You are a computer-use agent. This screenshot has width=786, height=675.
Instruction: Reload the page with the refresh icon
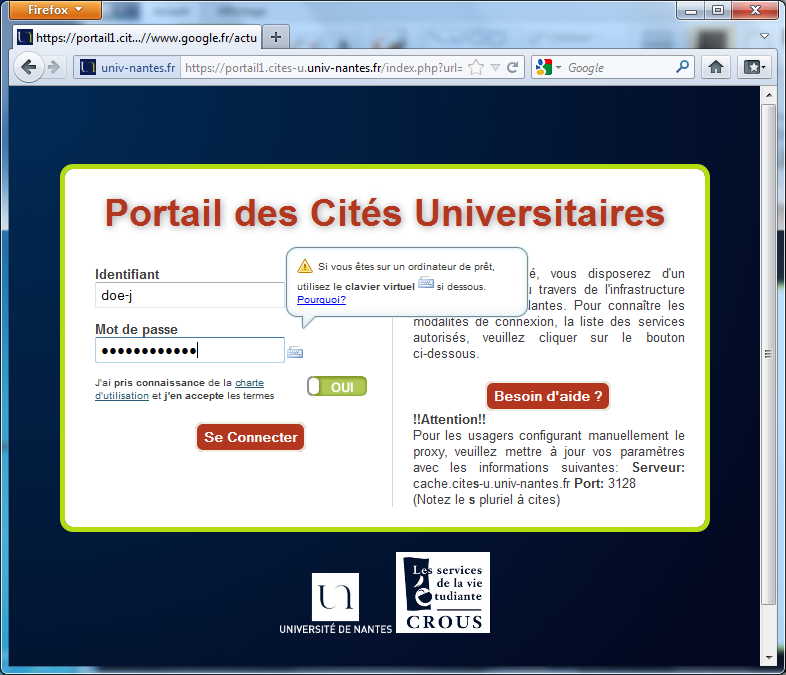[x=512, y=68]
